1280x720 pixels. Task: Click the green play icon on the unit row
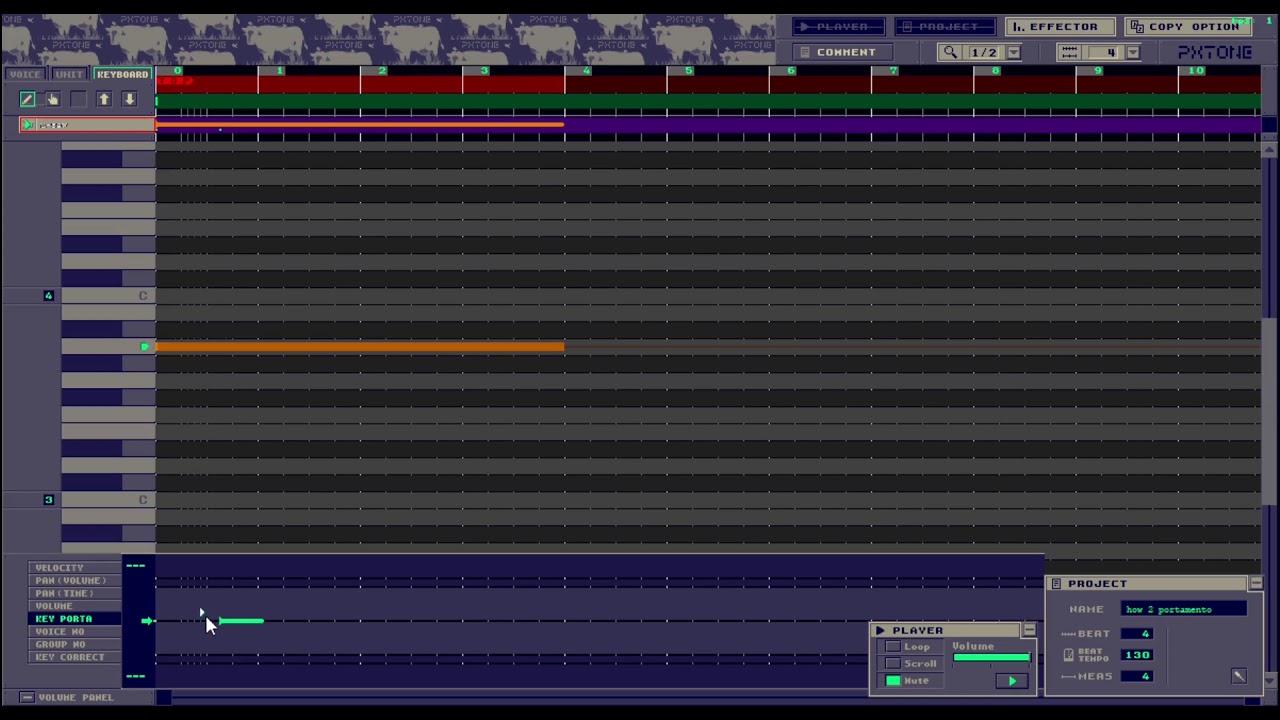(x=28, y=125)
